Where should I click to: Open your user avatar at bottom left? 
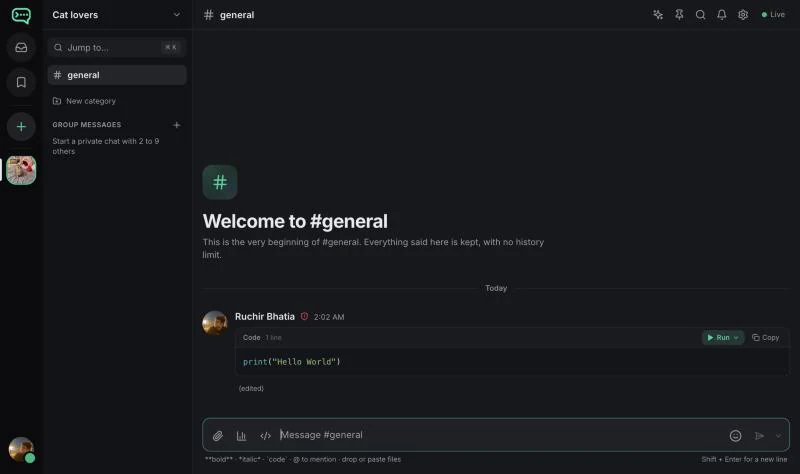coord(21,450)
